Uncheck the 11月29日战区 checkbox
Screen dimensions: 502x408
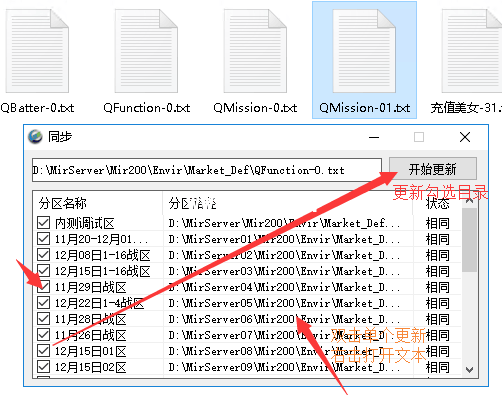[x=44, y=287]
